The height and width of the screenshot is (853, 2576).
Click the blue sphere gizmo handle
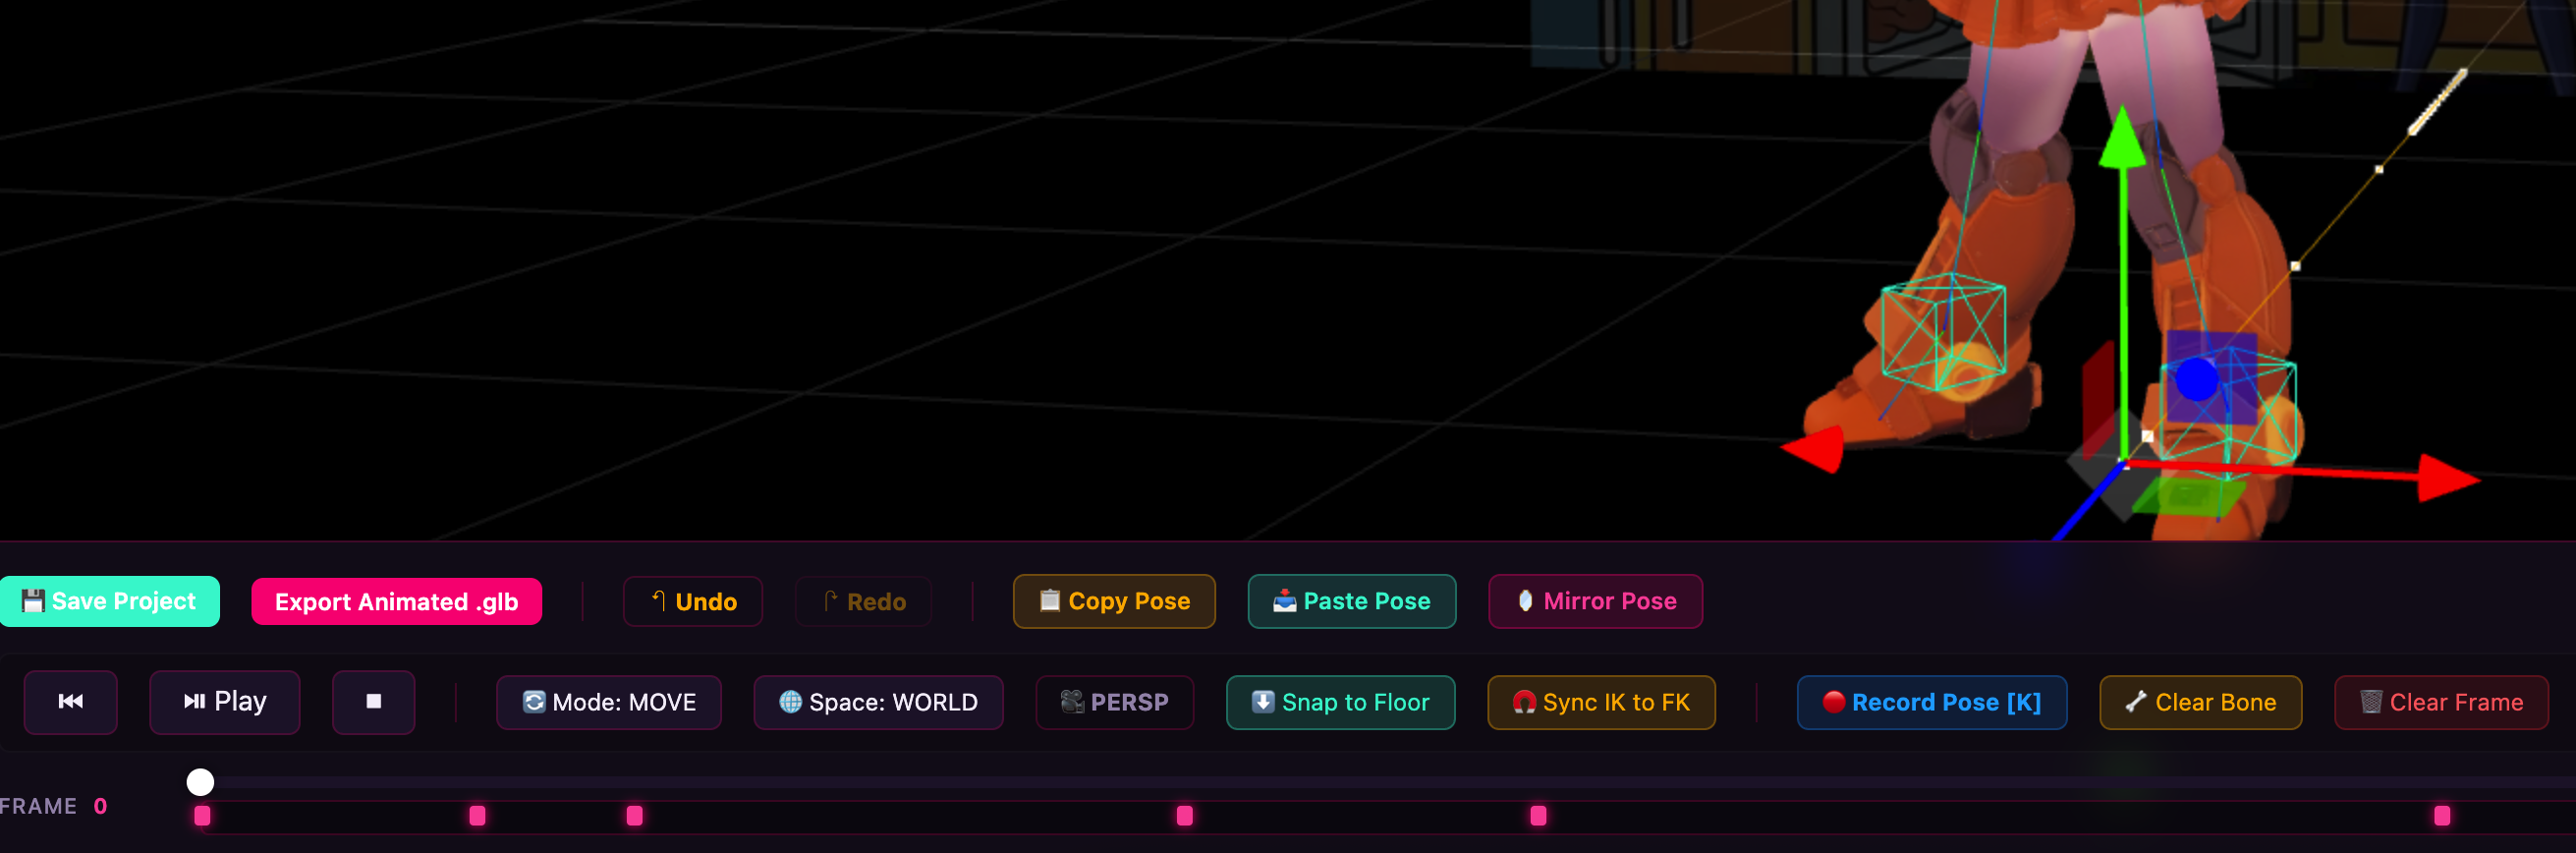click(2197, 380)
